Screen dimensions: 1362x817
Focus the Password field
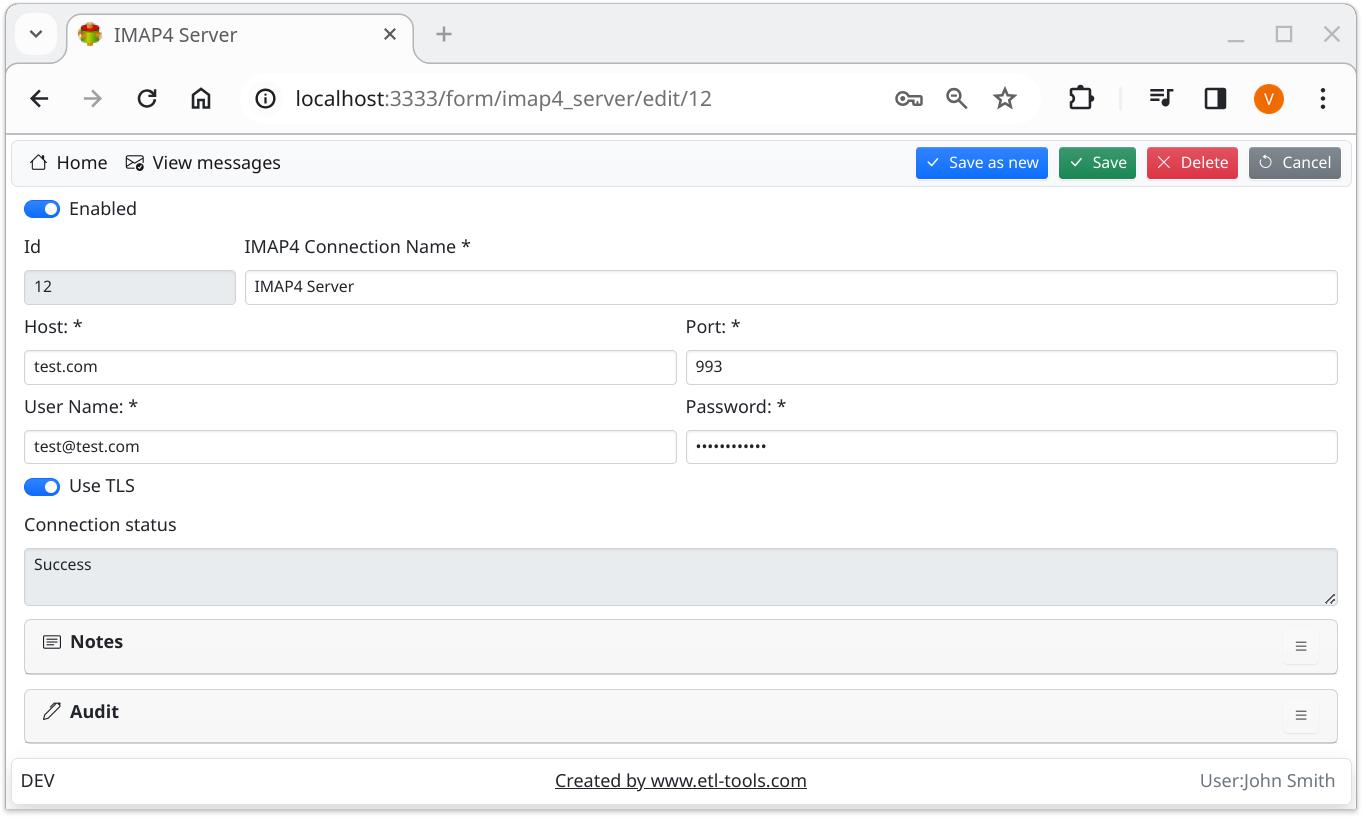tap(1011, 447)
